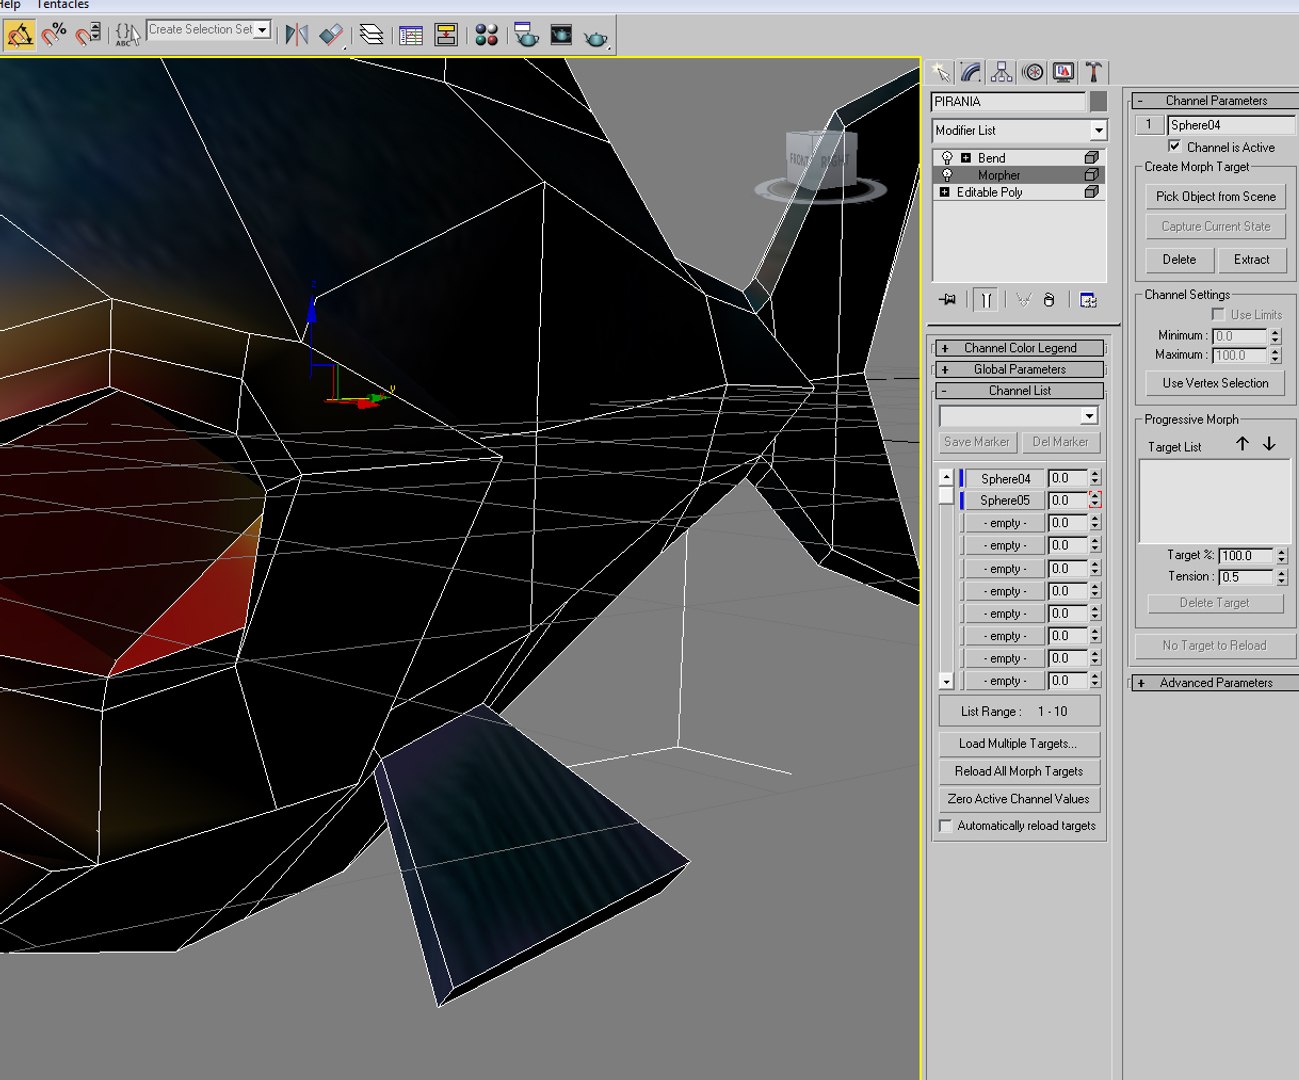Image resolution: width=1299 pixels, height=1080 pixels.
Task: Expand Channel Color Legend rollout
Action: pyautogui.click(x=1020, y=348)
